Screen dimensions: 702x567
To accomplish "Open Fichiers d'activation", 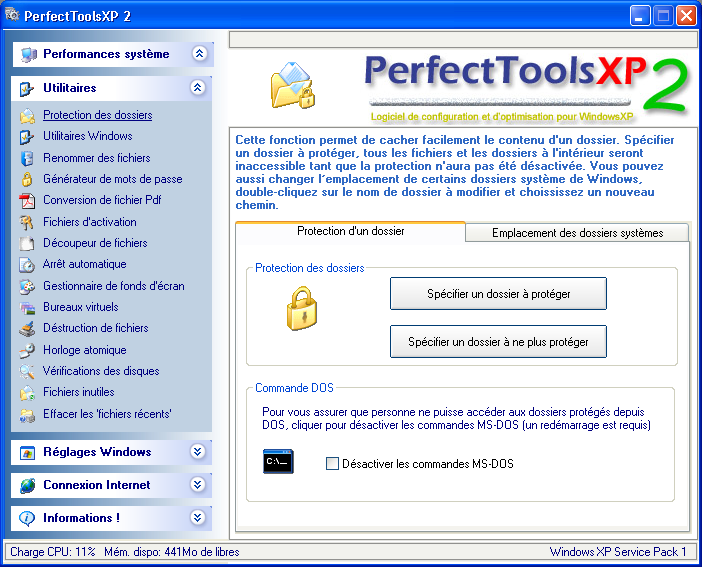I will 90,222.
